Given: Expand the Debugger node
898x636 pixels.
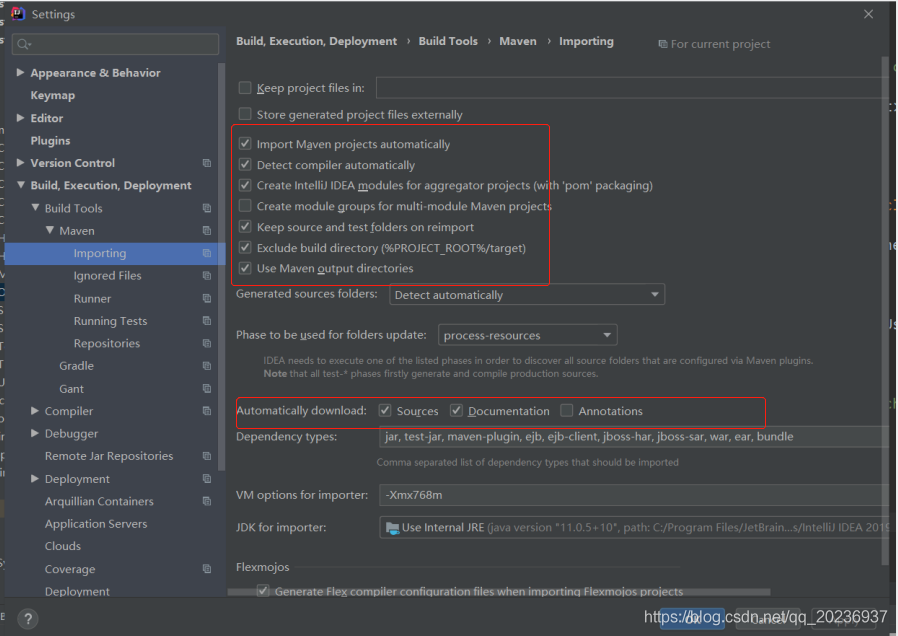Looking at the screenshot, I should [x=35, y=433].
